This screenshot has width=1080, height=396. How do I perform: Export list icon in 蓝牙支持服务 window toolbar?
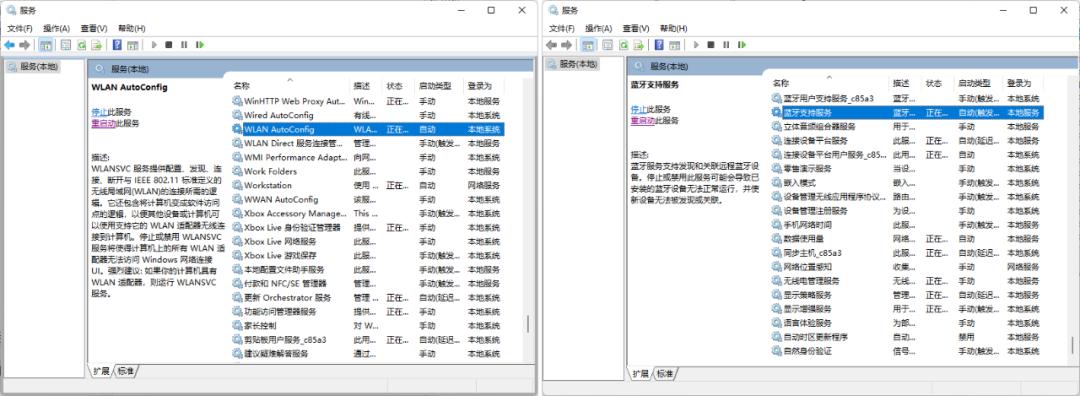click(x=638, y=45)
